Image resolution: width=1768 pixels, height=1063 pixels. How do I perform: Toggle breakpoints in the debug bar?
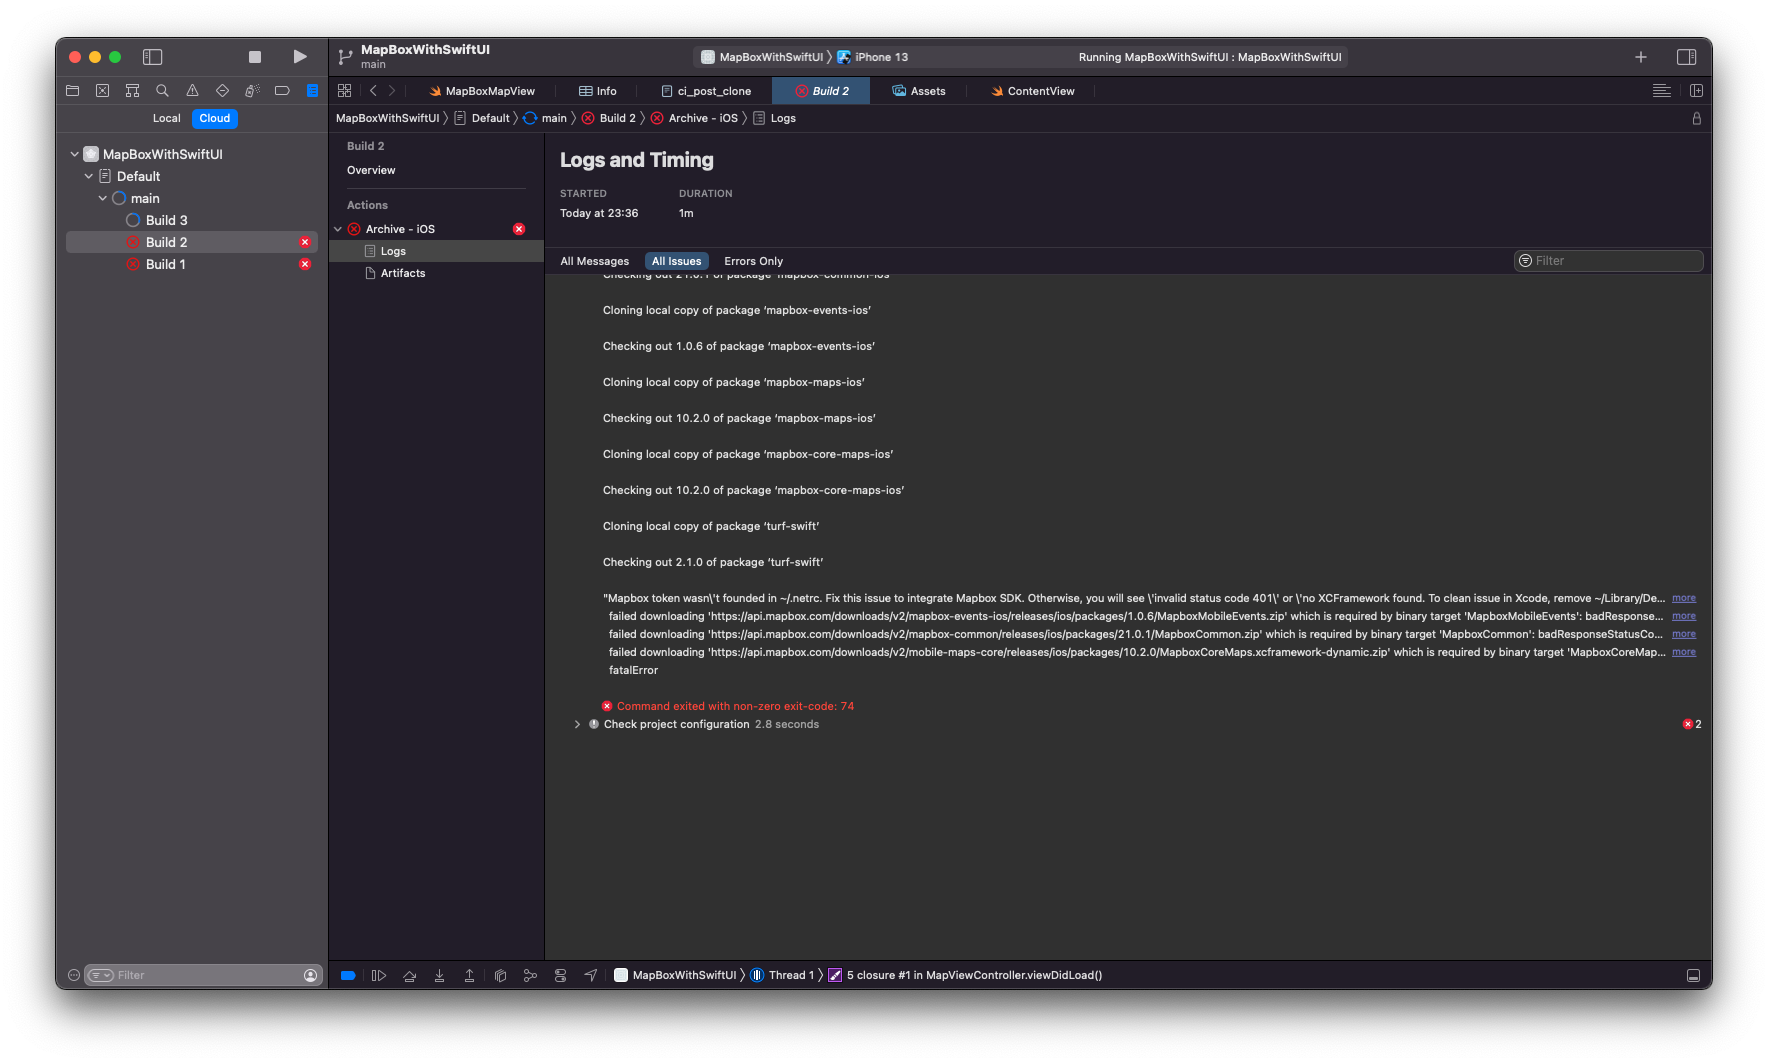(348, 975)
